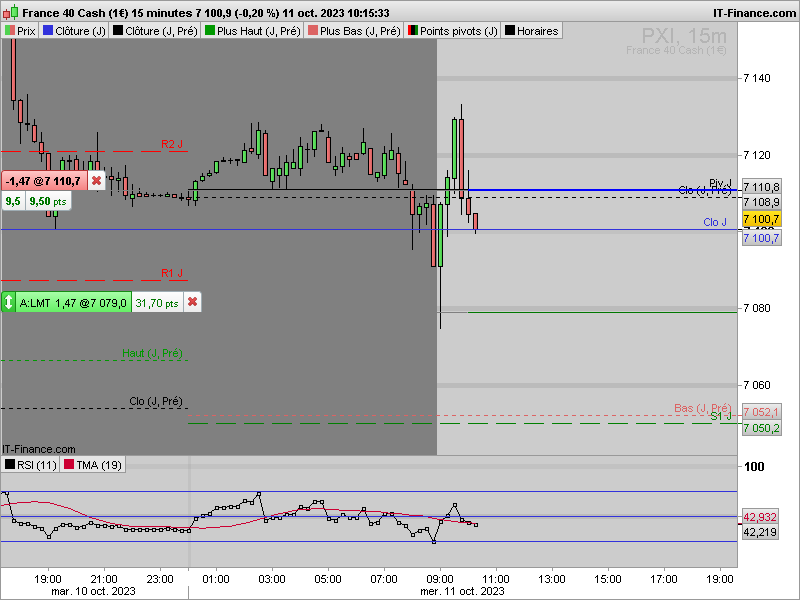
Task: Click the Clôture (J, Pré) legend label
Action: (161, 31)
